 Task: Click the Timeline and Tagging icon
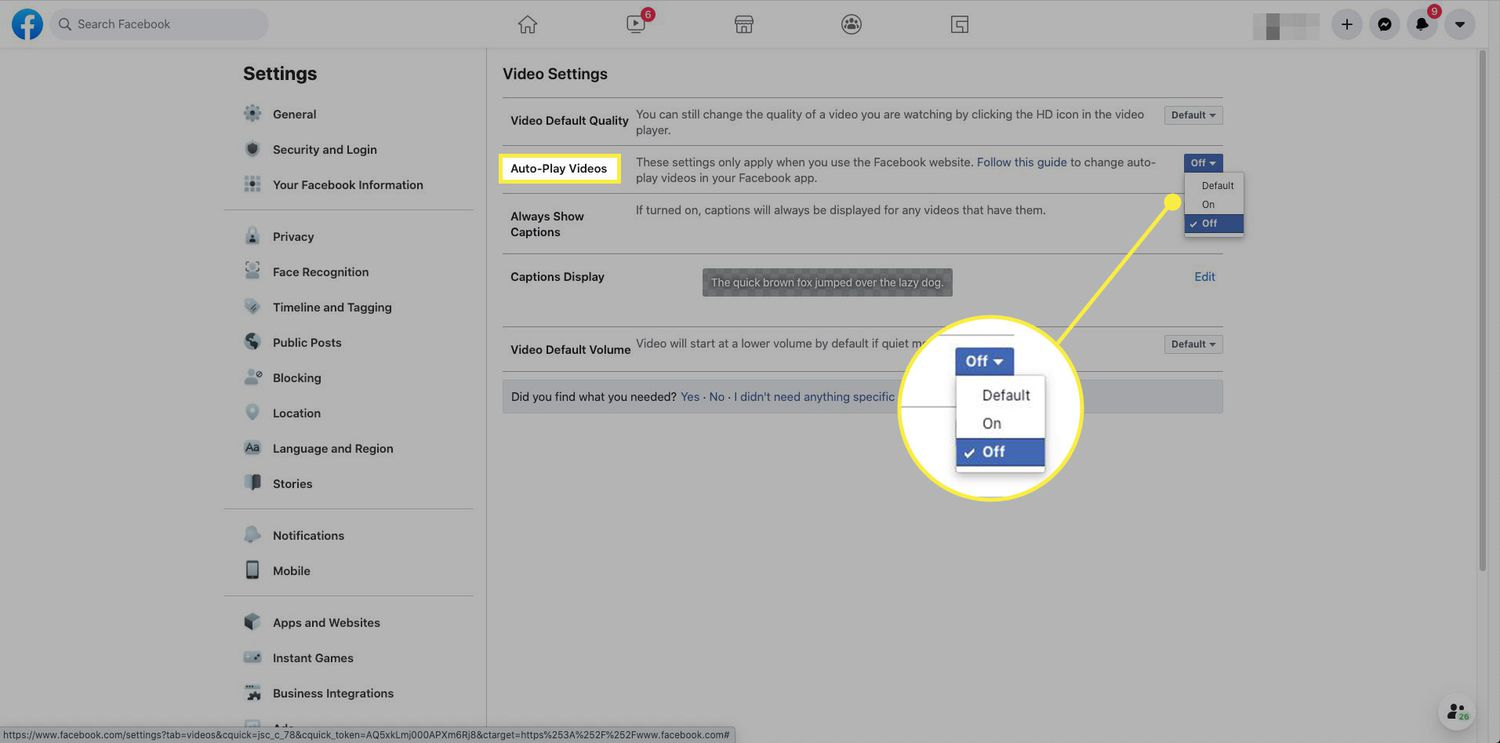[x=253, y=306]
